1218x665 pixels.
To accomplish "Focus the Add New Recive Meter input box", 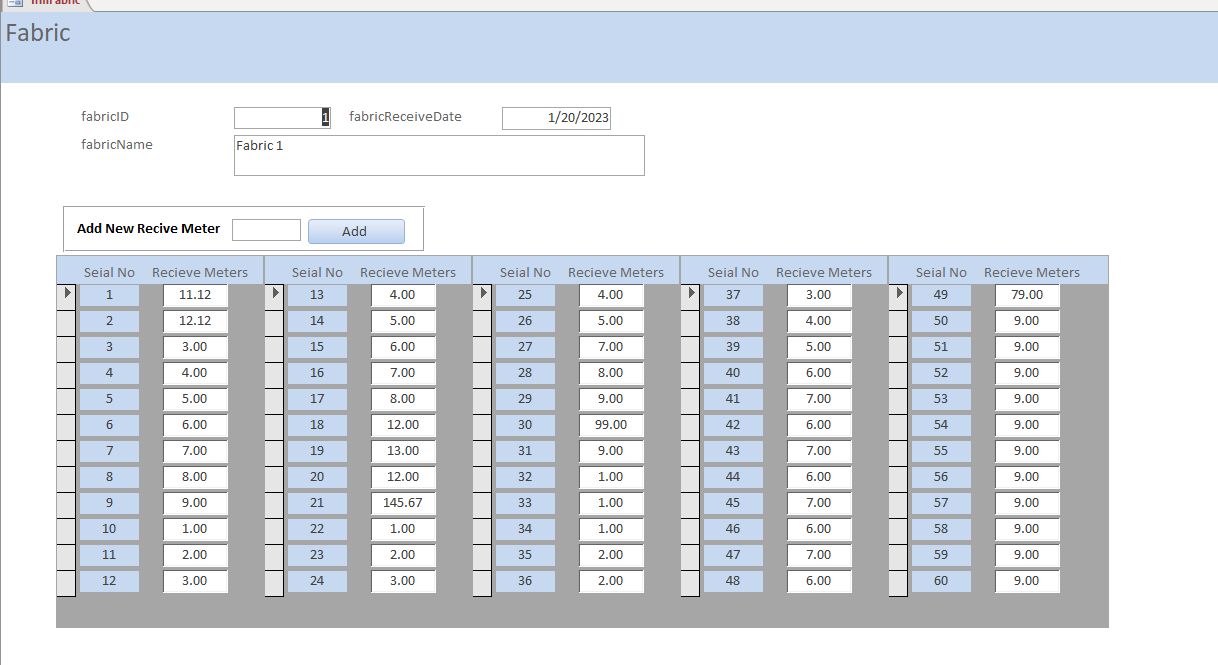I will click(x=266, y=230).
